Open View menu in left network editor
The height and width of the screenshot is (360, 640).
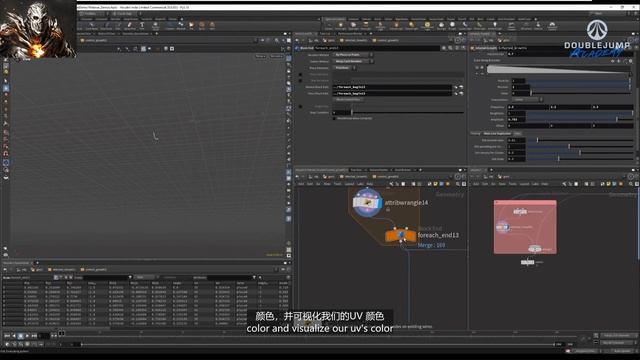pyautogui.click(x=327, y=184)
